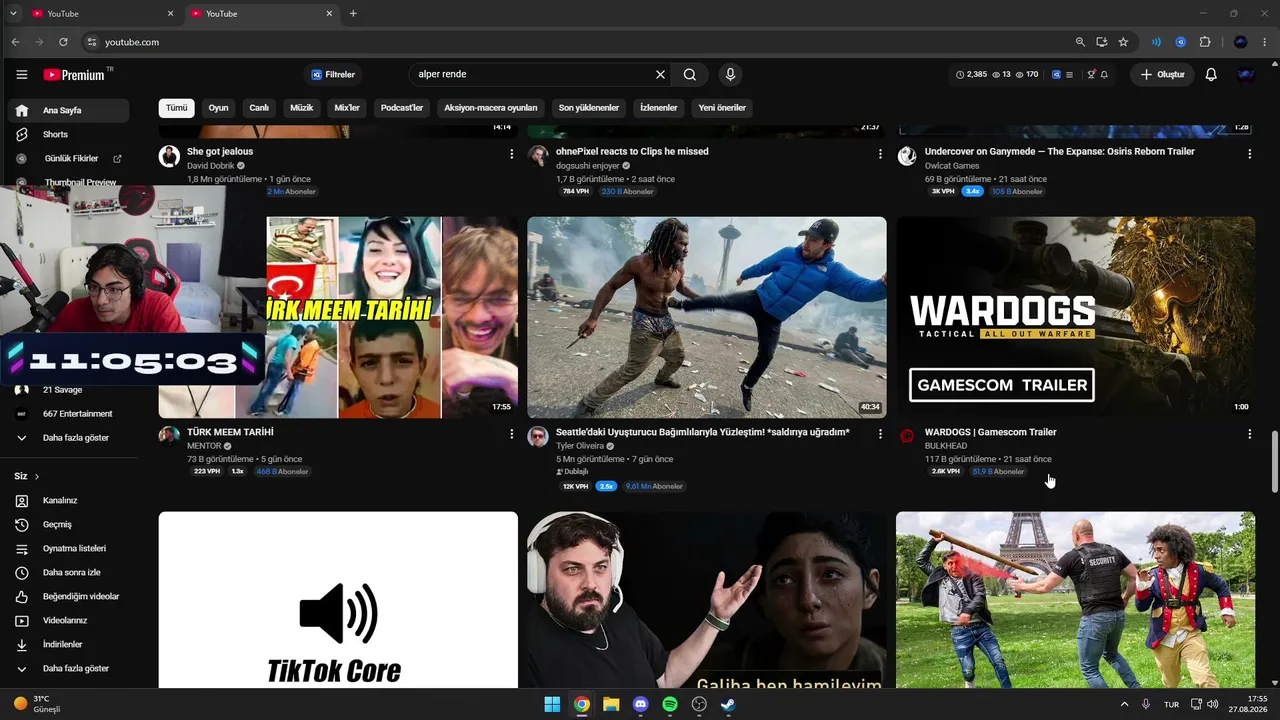Open options menu for WARDOGS Gamescom Trailer

[x=1249, y=434]
